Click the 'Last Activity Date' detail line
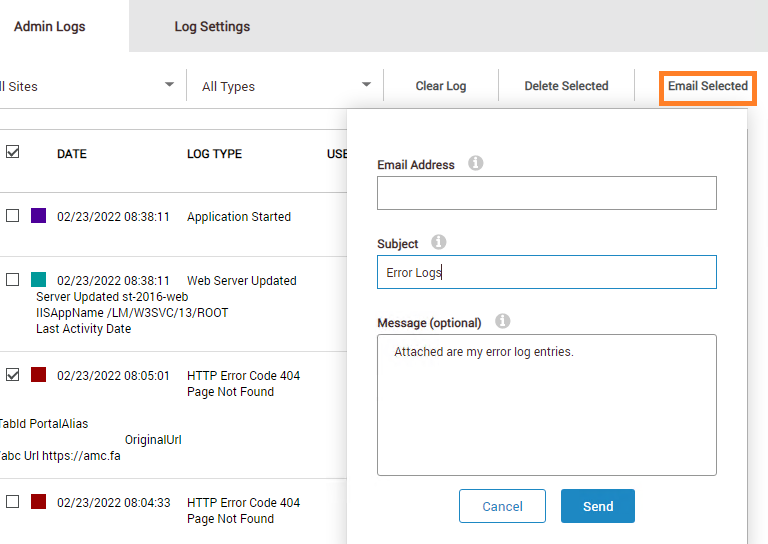This screenshot has height=544, width=768. [x=83, y=329]
